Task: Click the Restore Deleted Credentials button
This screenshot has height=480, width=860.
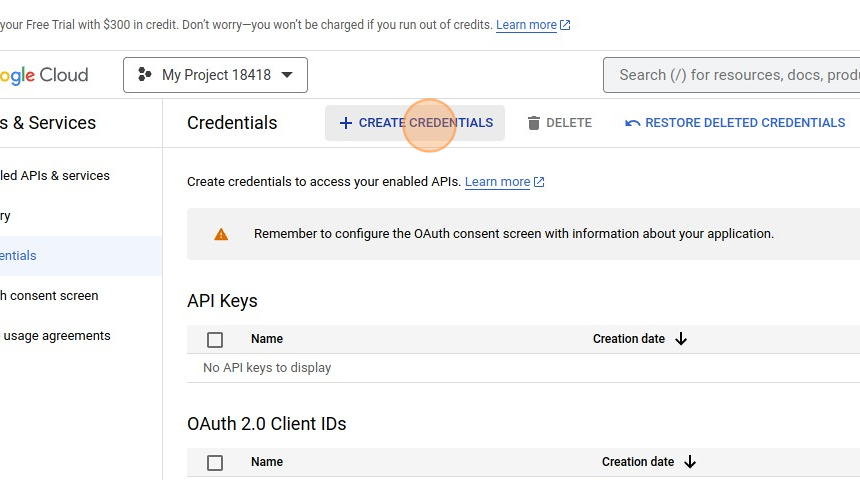Action: click(x=745, y=123)
